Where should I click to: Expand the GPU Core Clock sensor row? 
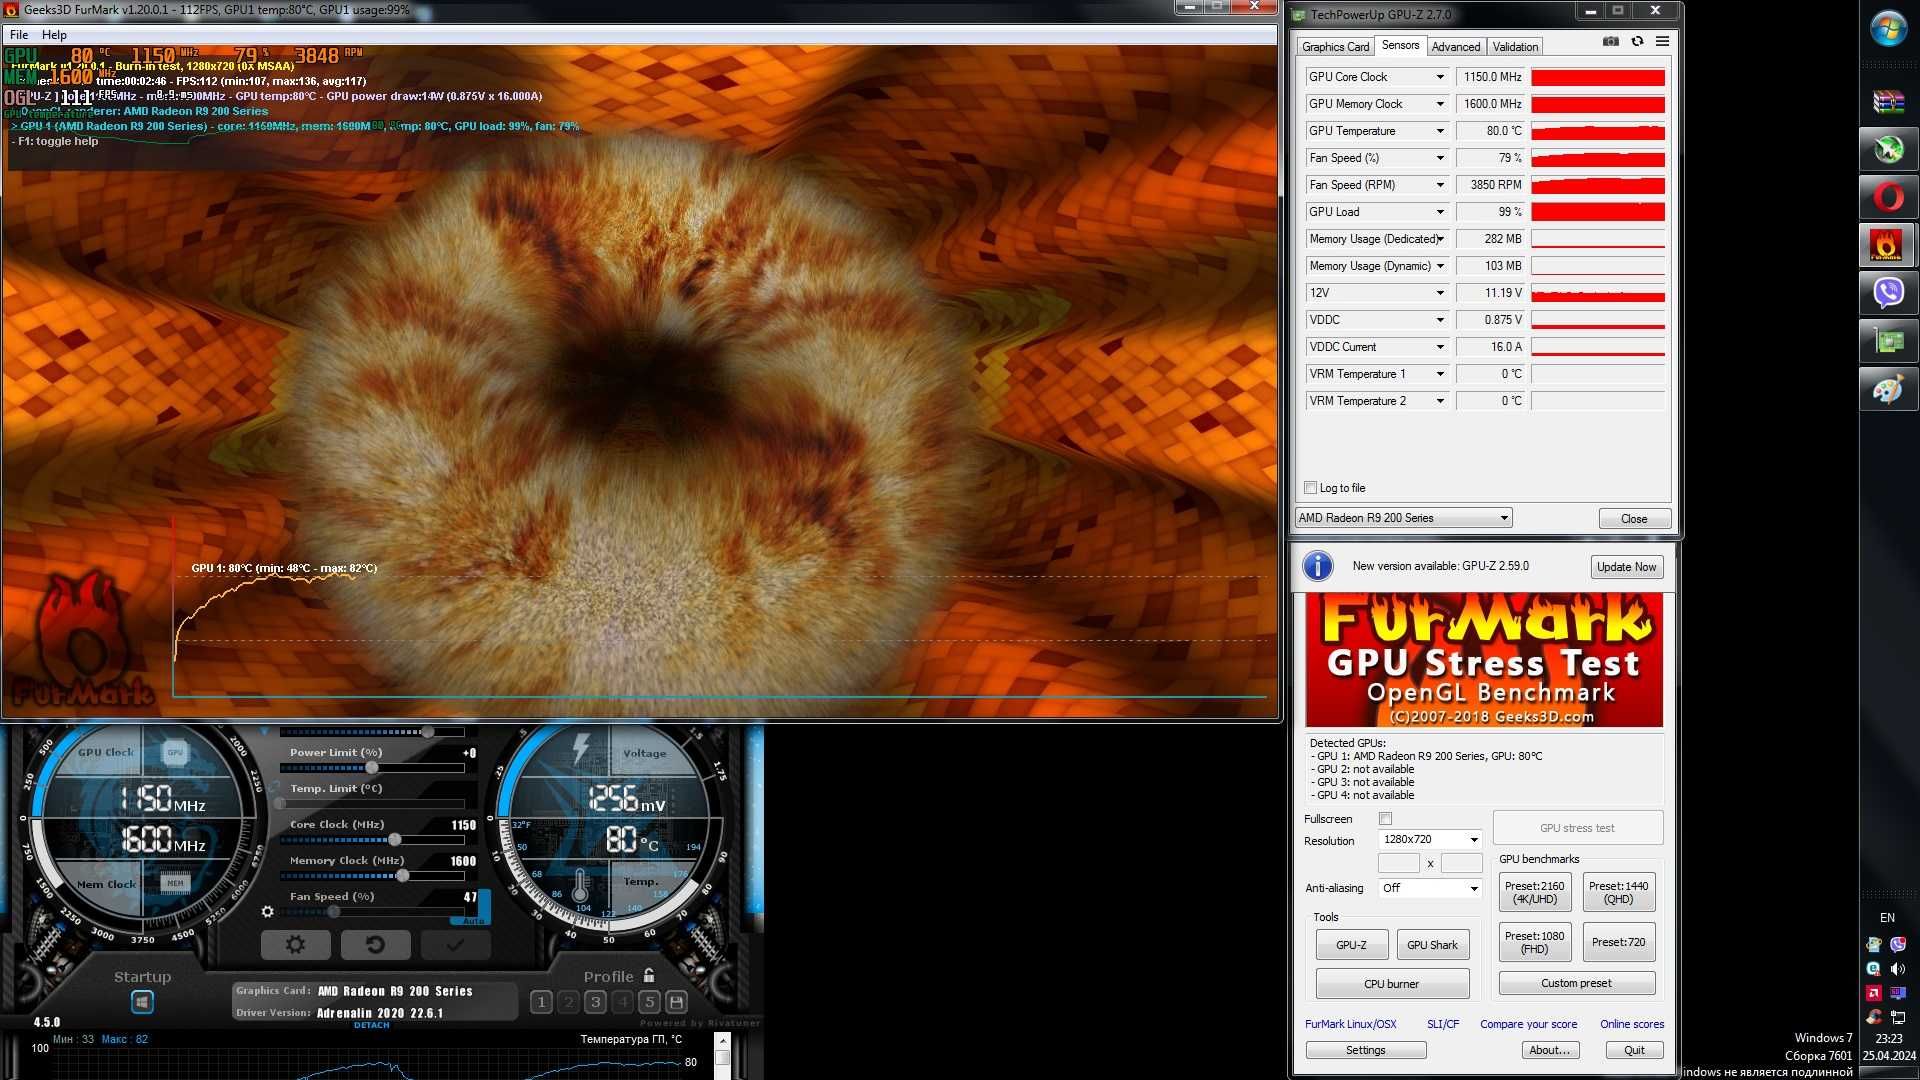tap(1440, 75)
